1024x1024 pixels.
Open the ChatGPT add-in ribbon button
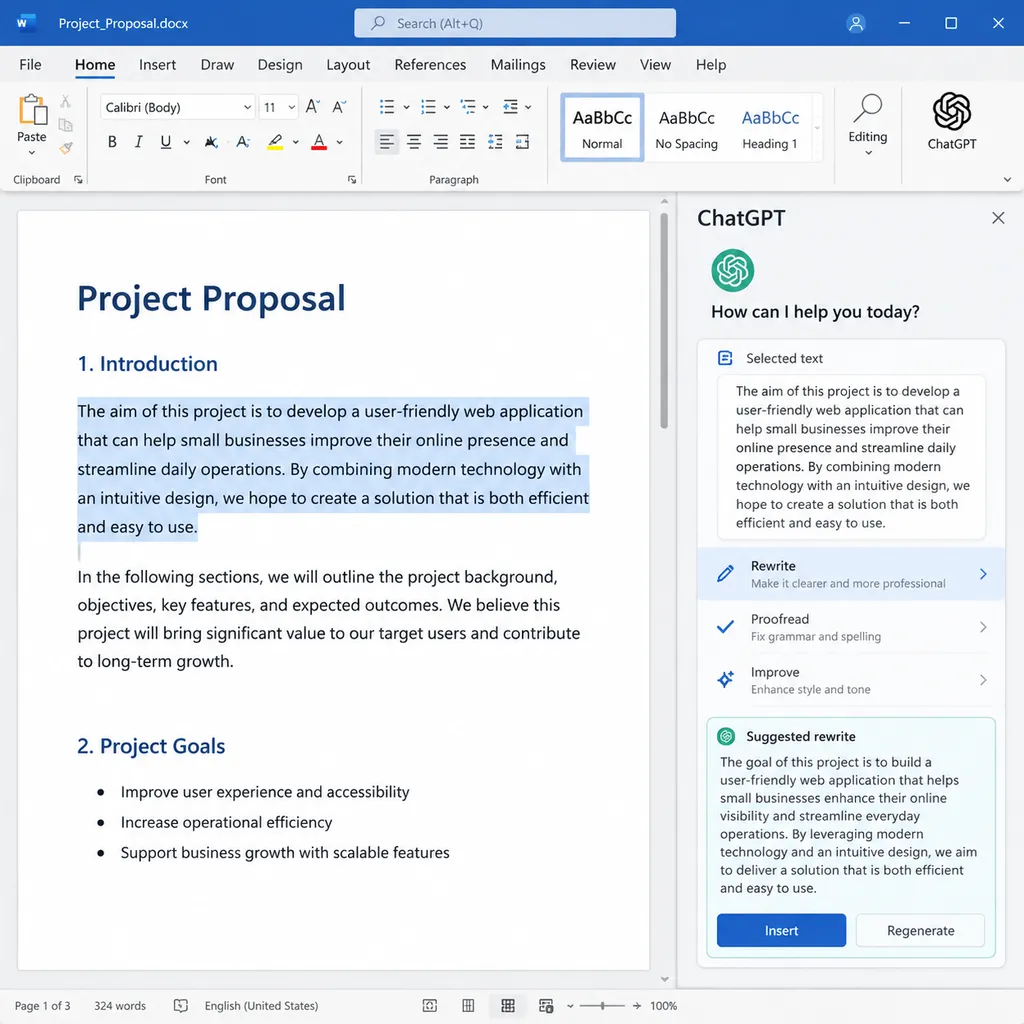coord(952,121)
